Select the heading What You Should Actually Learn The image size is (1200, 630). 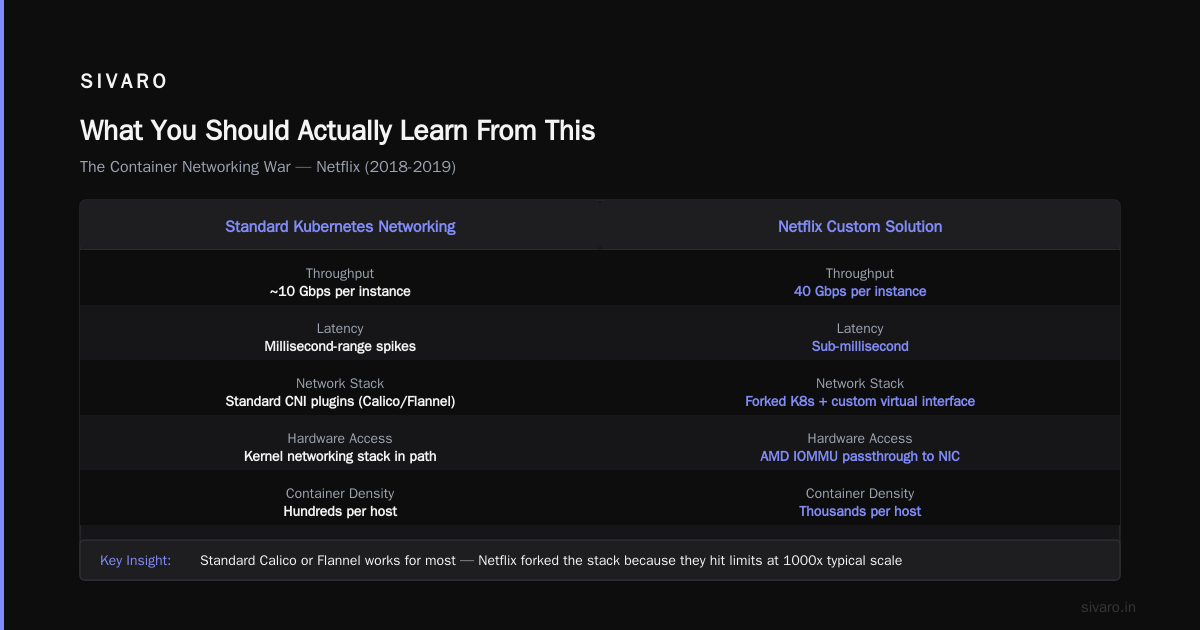click(x=338, y=130)
